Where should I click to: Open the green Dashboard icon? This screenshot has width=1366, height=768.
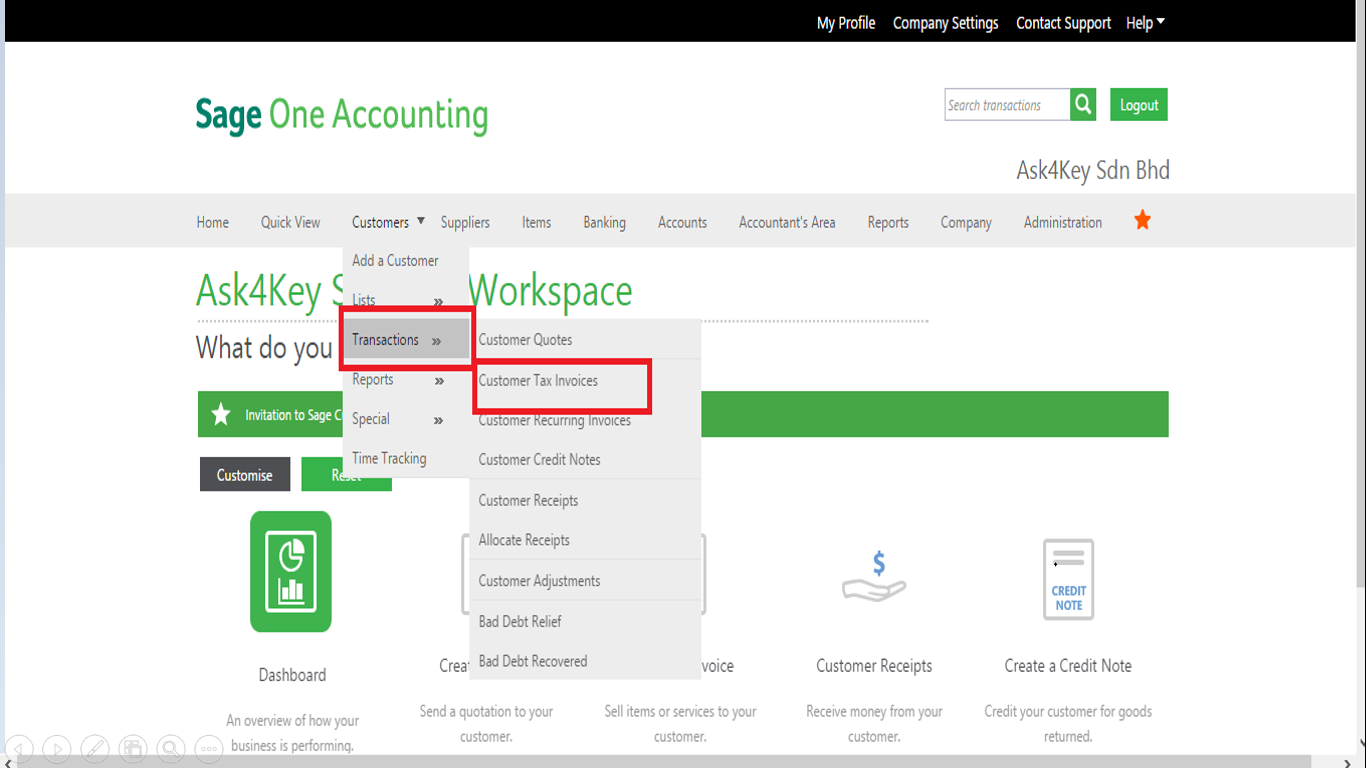(x=291, y=571)
